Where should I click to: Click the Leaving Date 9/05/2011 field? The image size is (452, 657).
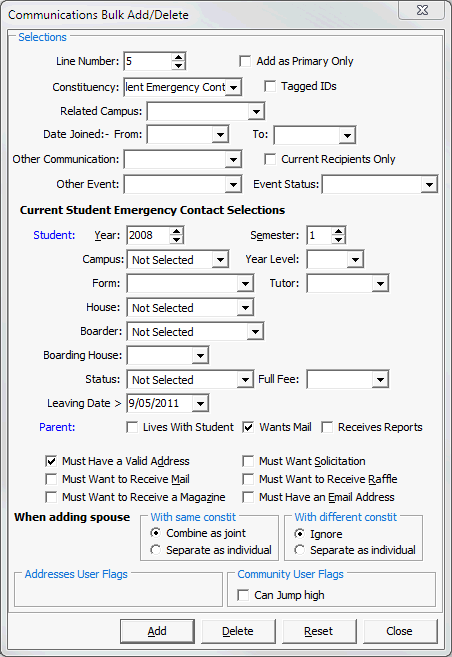click(160, 404)
